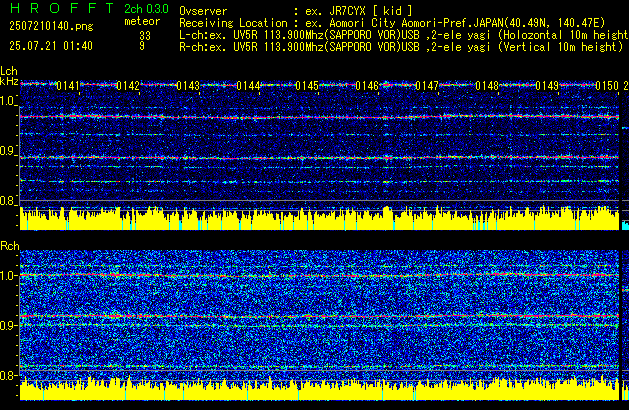The height and width of the screenshot is (410, 629).
Task: Click the 0149 time marker
Action: (x=547, y=86)
